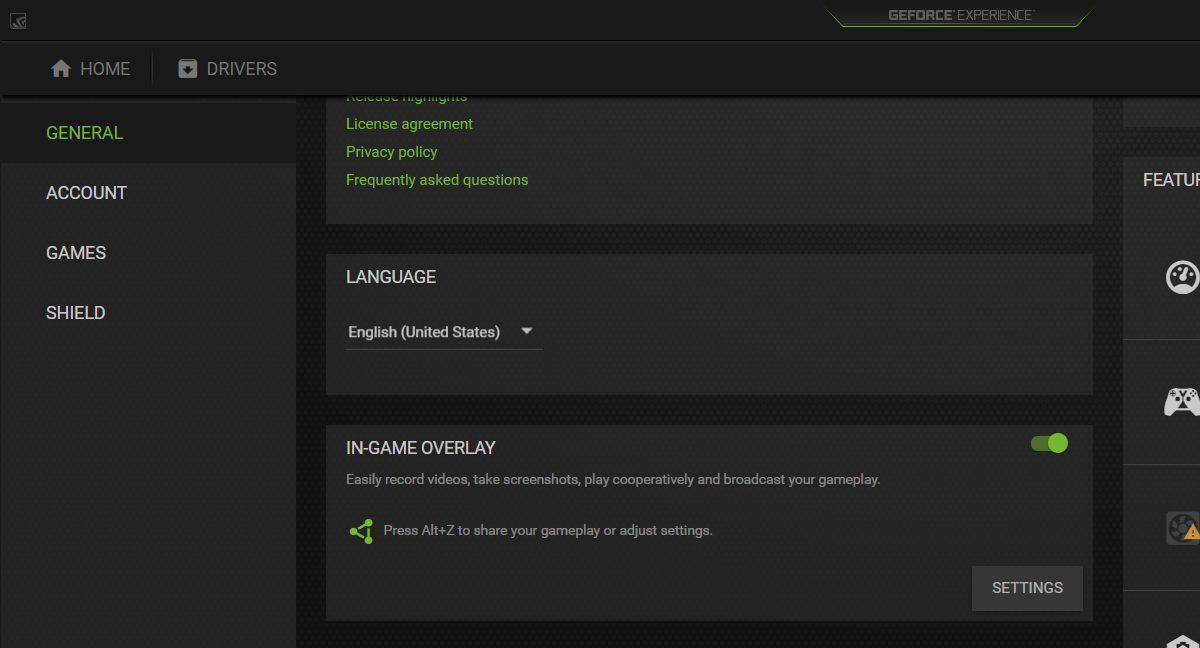The height and width of the screenshot is (648, 1200).
Task: Select Shield in the settings sidebar
Action: click(x=148, y=313)
